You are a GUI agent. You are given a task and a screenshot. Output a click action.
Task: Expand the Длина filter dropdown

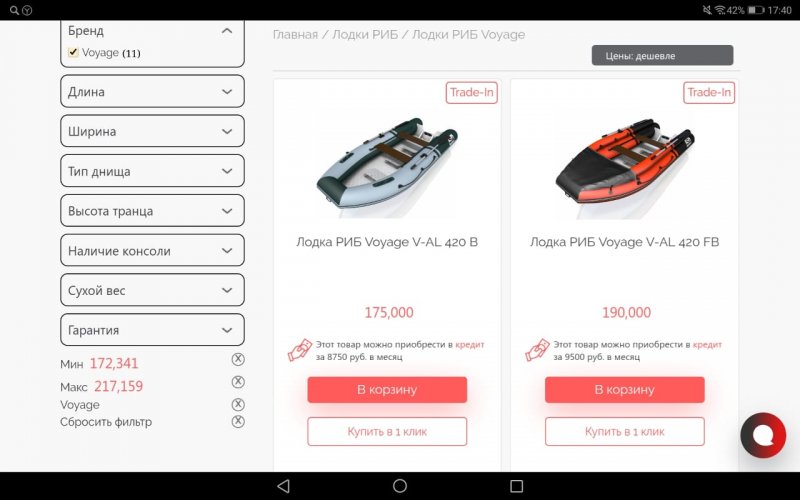152,91
